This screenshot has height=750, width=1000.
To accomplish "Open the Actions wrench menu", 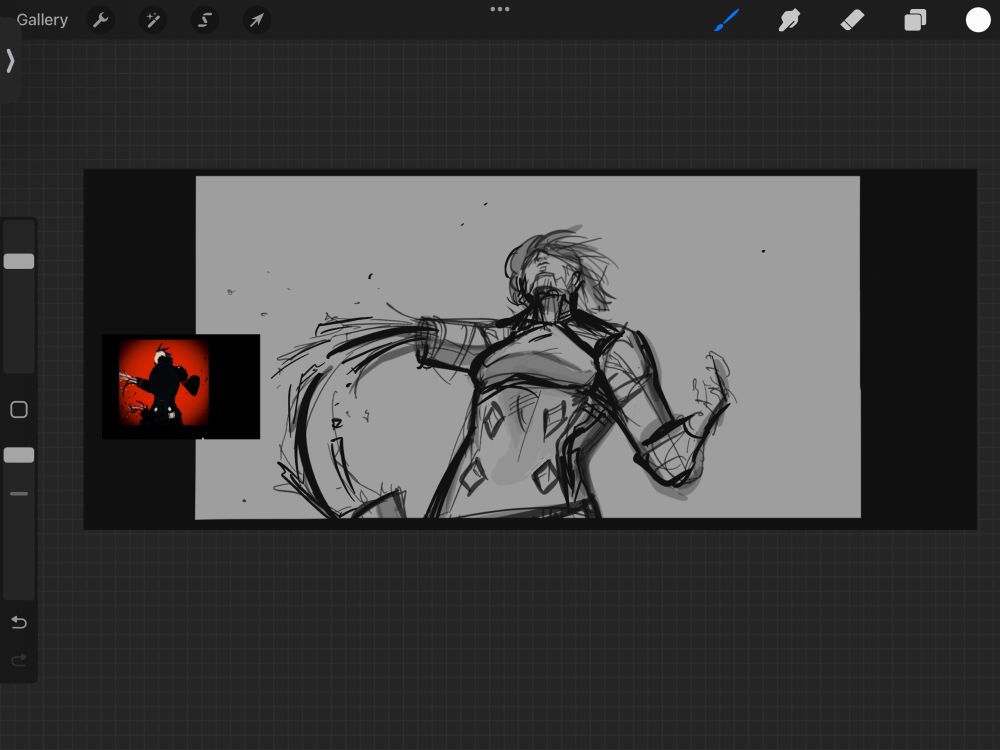I will pos(100,20).
